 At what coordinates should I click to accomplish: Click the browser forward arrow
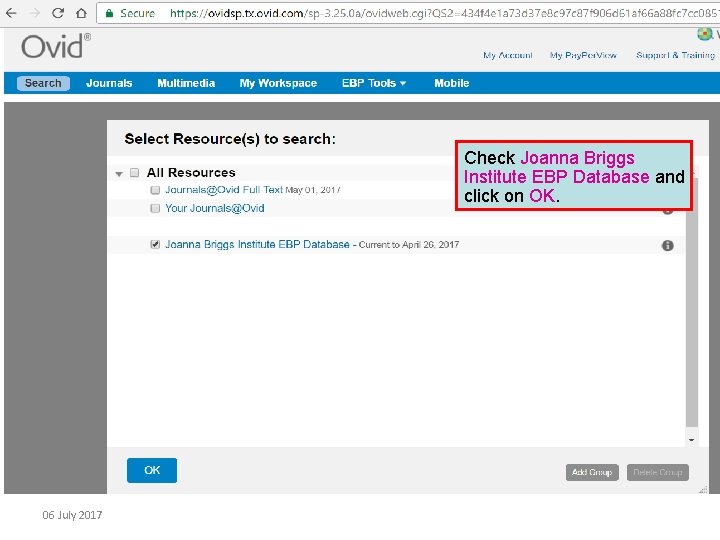pyautogui.click(x=34, y=13)
